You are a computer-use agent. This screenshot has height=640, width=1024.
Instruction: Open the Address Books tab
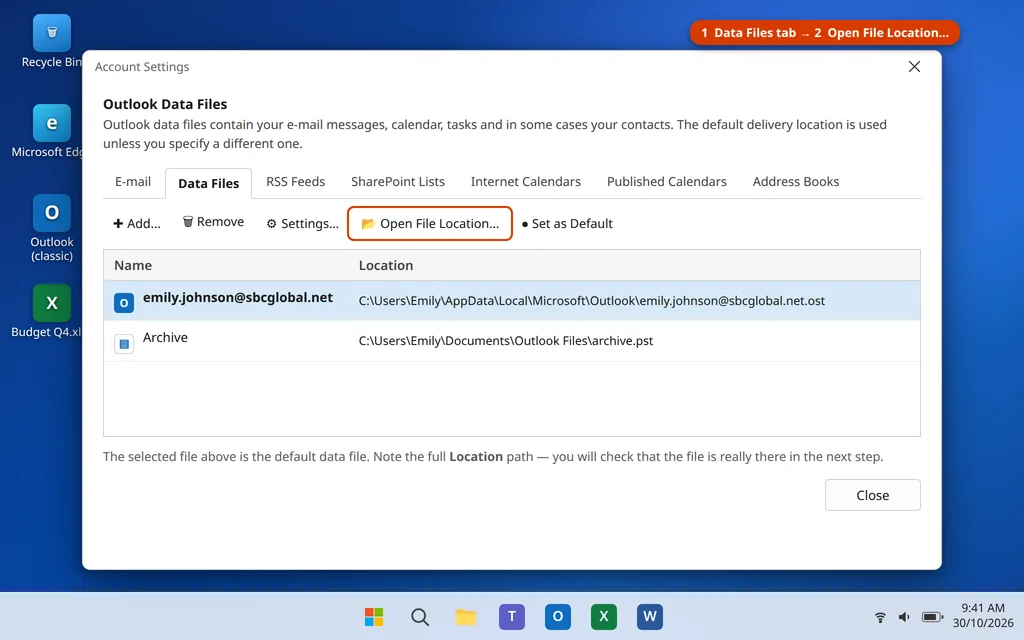(x=795, y=182)
